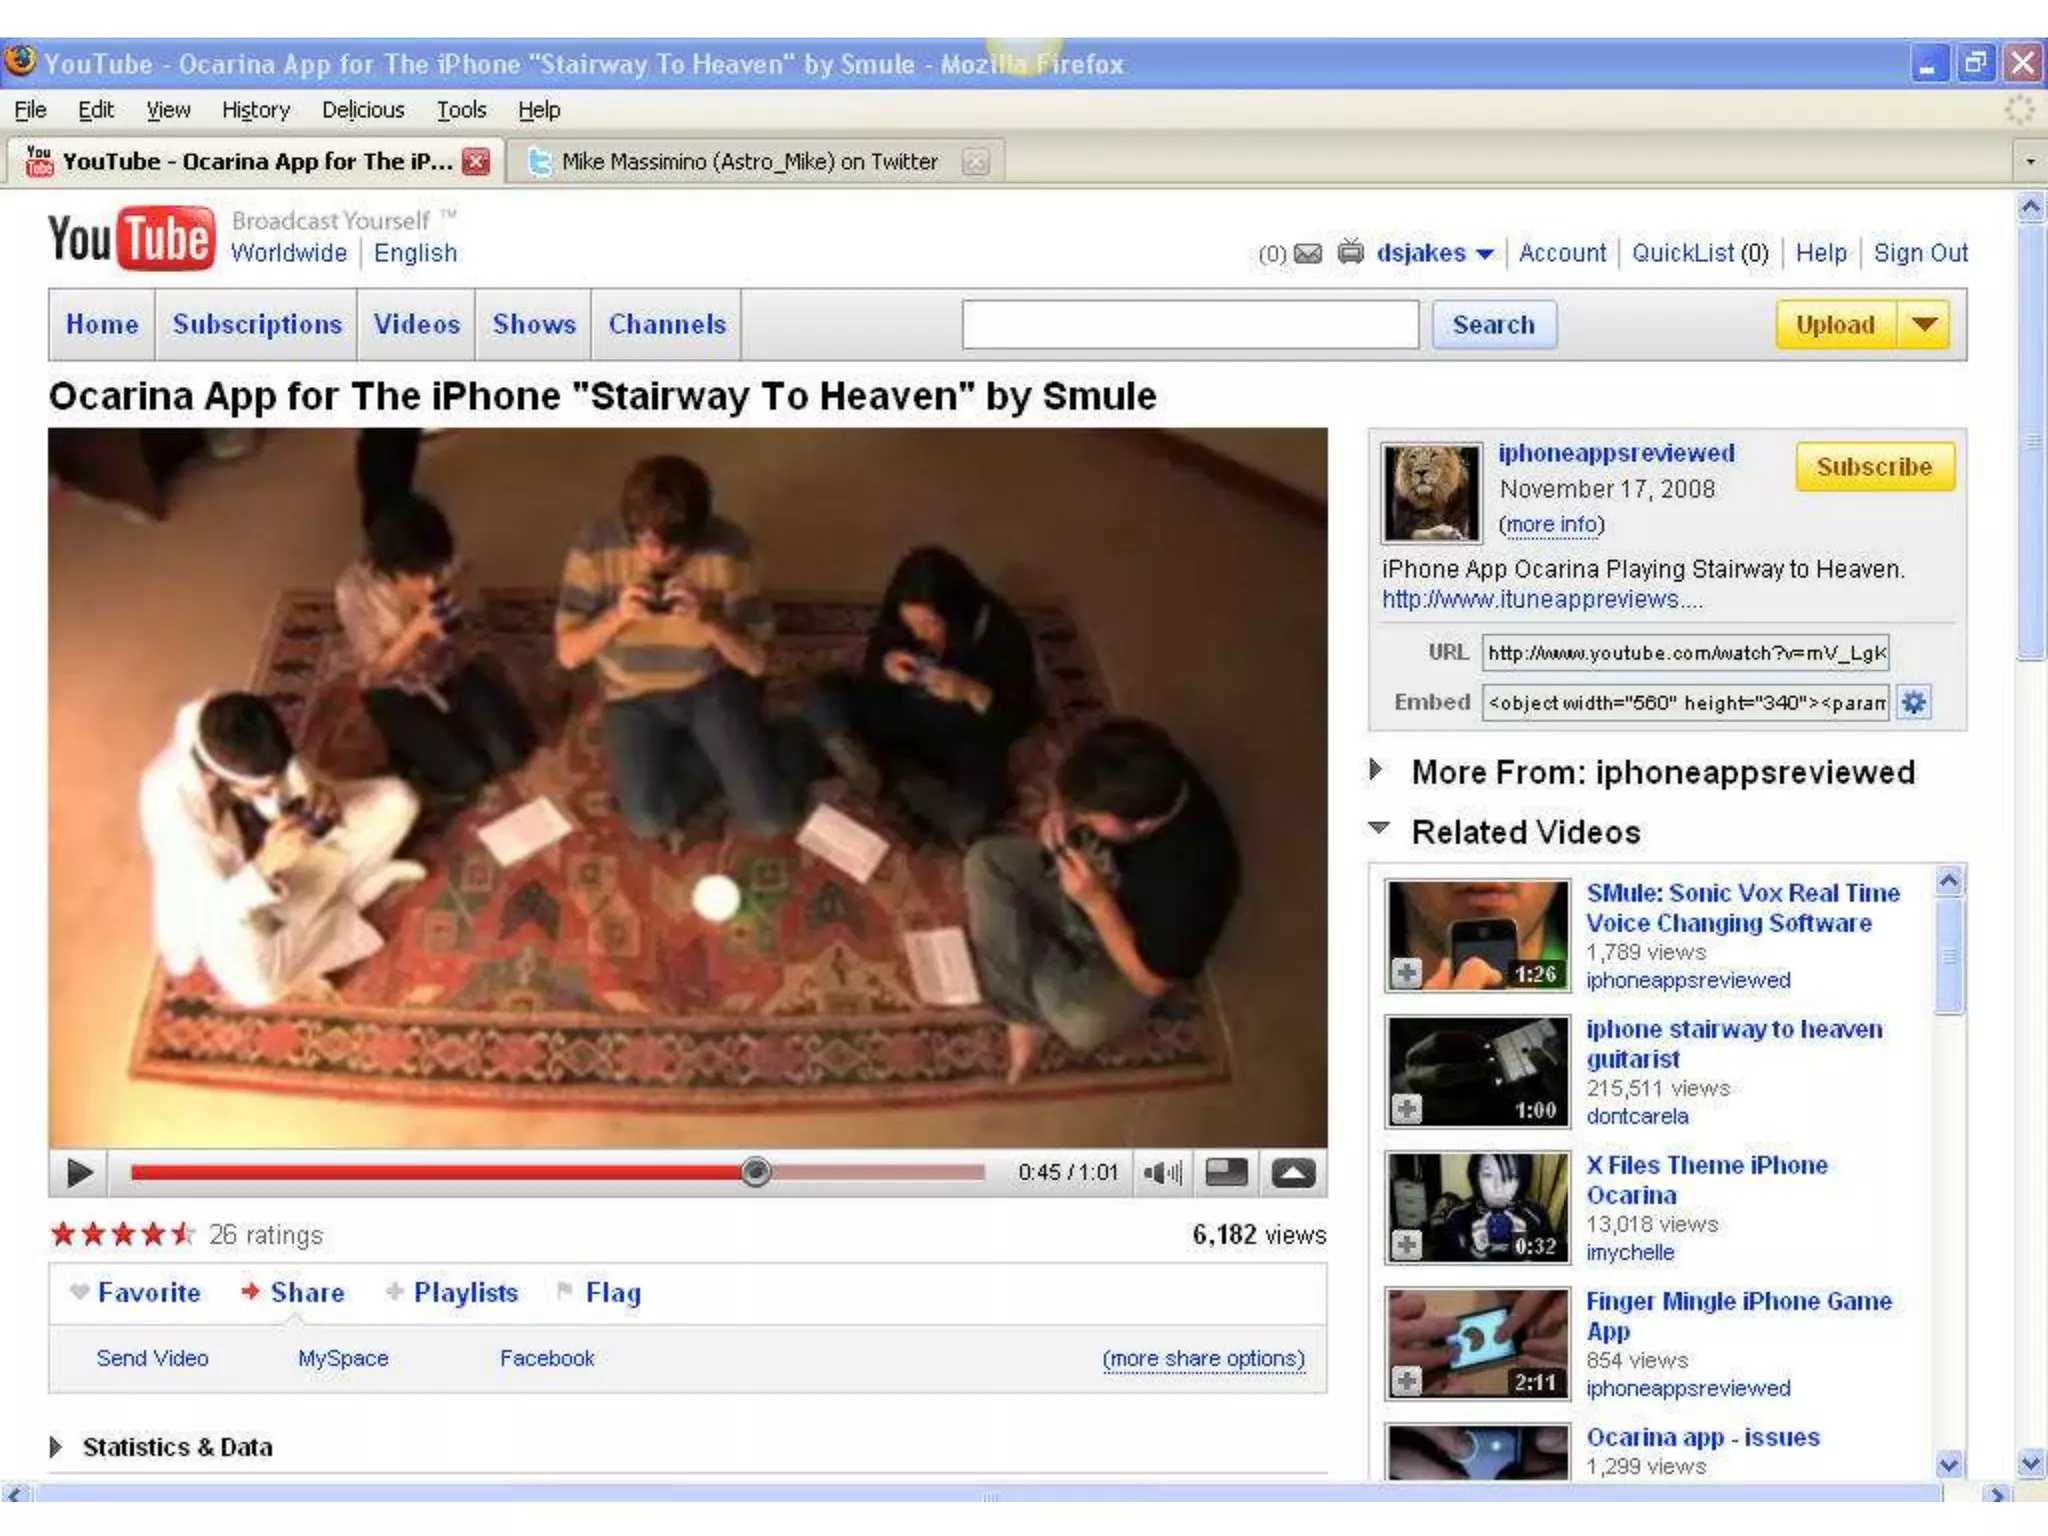Click the Flag icon link
2048x1536 pixels.
[x=612, y=1293]
